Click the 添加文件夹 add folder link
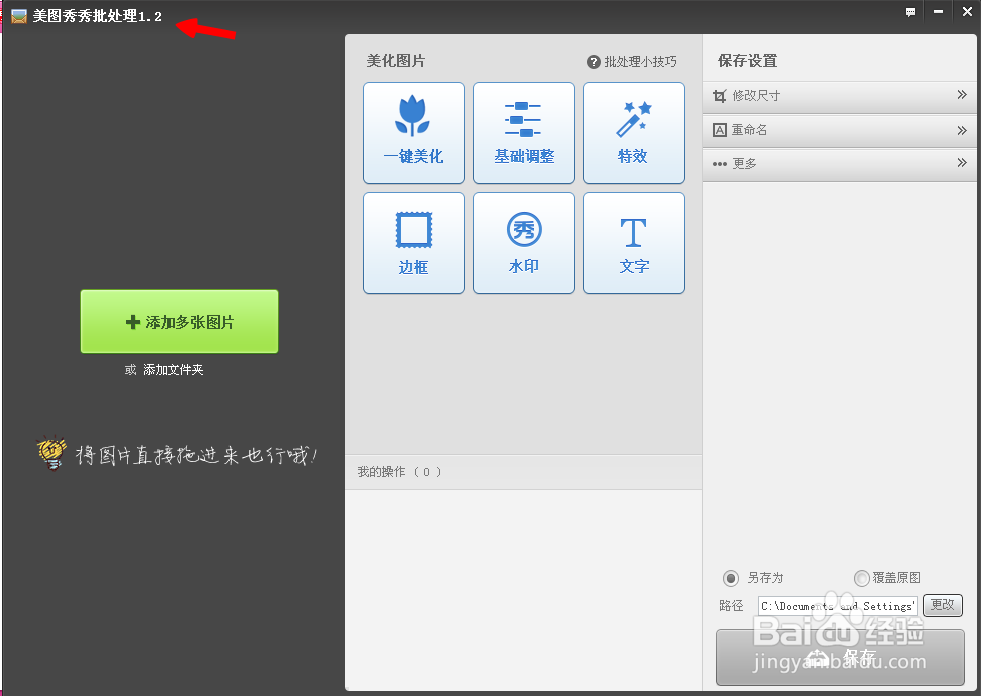 pyautogui.click(x=173, y=370)
